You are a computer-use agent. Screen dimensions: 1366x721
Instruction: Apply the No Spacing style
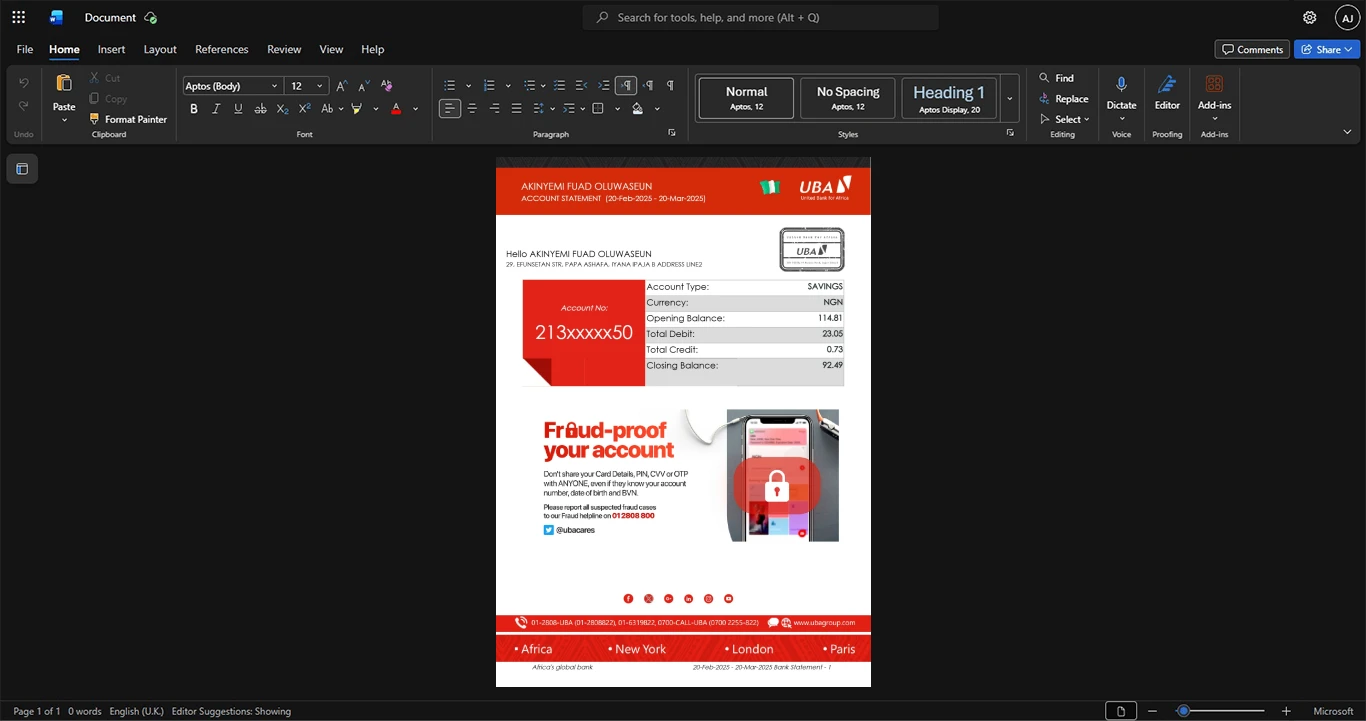(x=848, y=99)
